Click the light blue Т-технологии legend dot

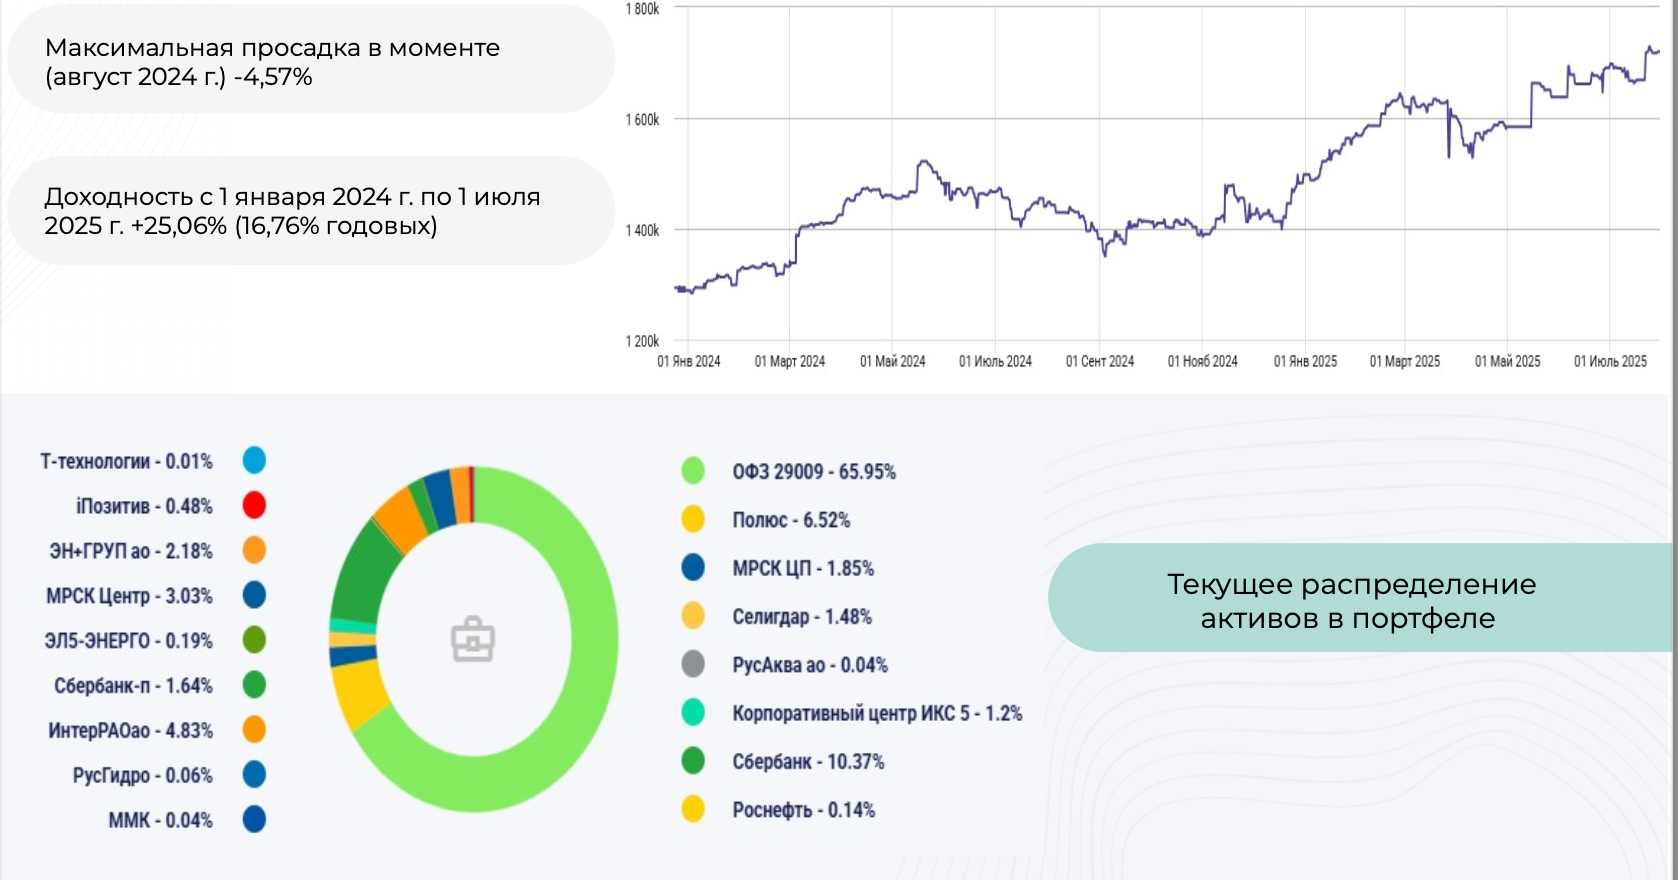[x=254, y=460]
